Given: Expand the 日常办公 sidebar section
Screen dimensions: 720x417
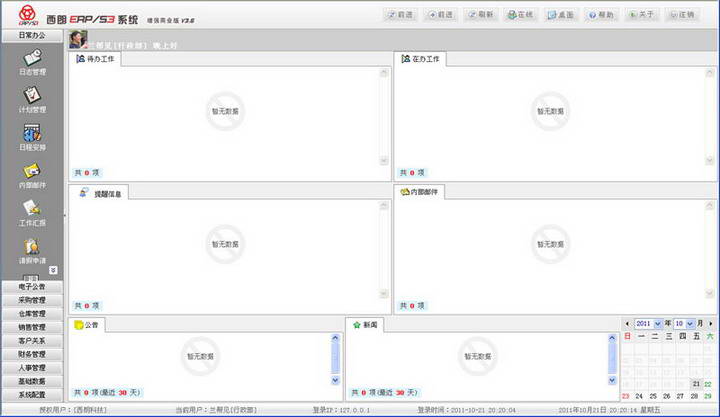Looking at the screenshot, I should point(32,35).
